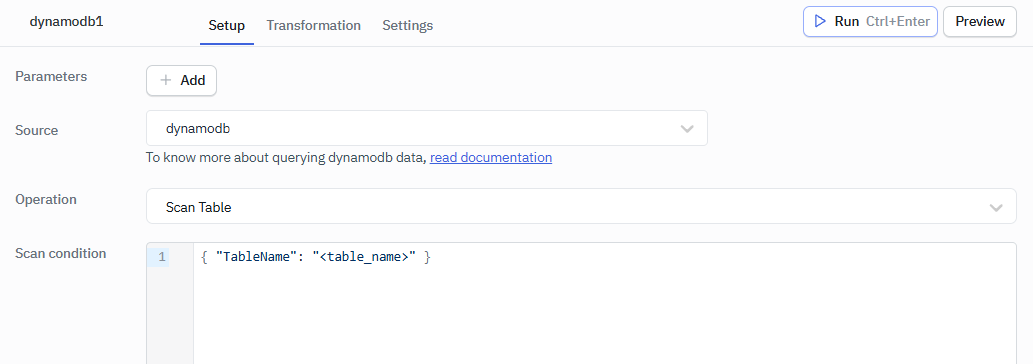1033x364 pixels.
Task: Click the "<table_name>" placeholder text
Action: [364, 257]
